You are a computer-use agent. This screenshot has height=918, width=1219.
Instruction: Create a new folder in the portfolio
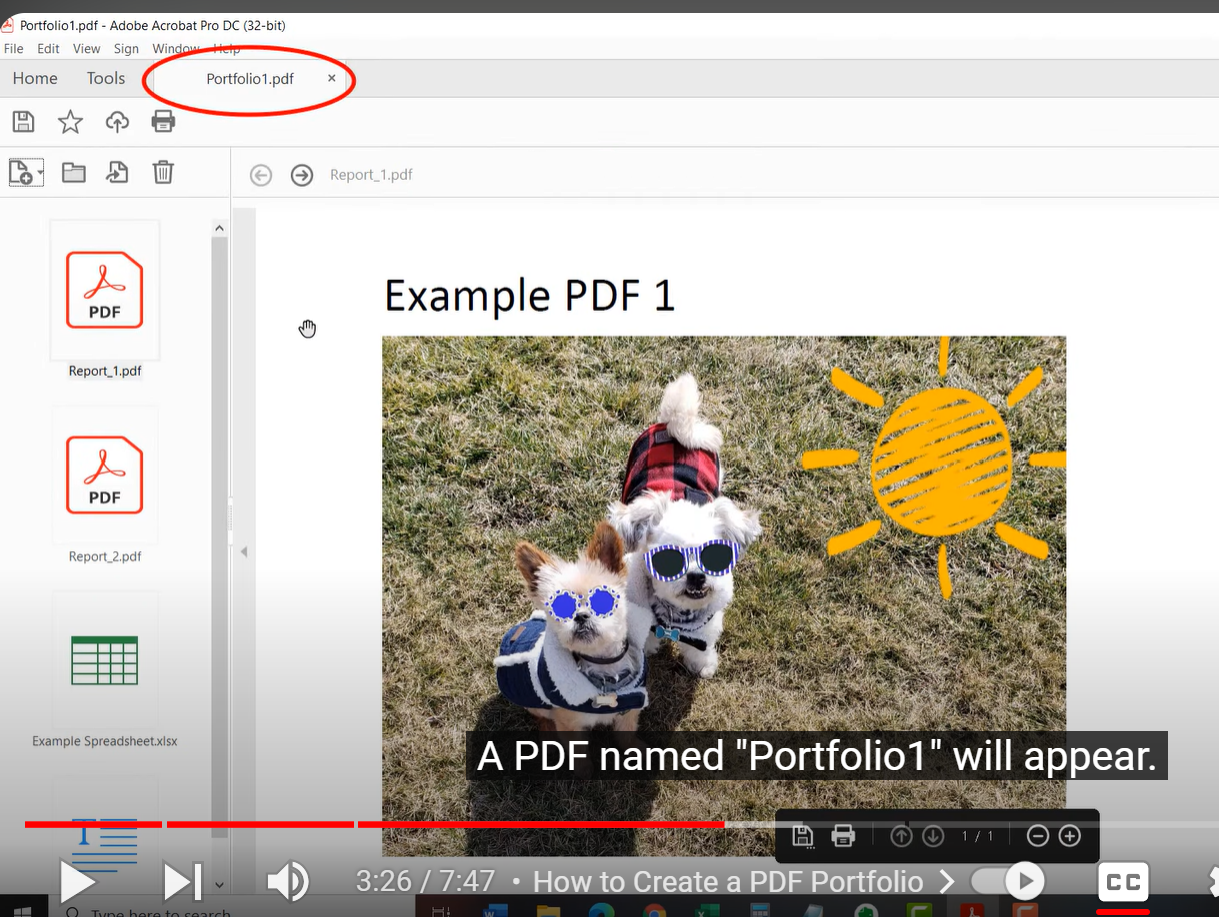click(73, 172)
